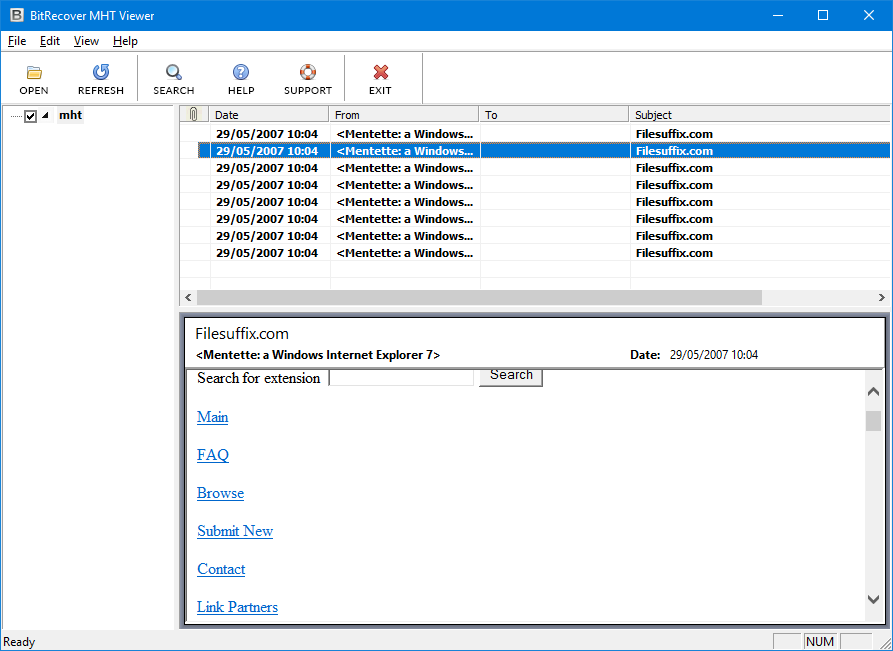Open the Submit New link
Screen dimensions: 893x651
click(x=235, y=531)
